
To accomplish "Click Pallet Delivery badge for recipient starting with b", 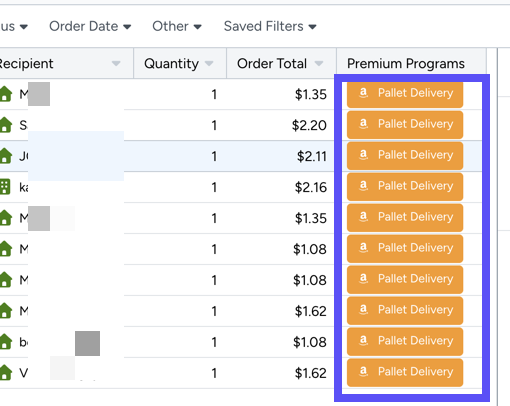I will coord(405,341).
